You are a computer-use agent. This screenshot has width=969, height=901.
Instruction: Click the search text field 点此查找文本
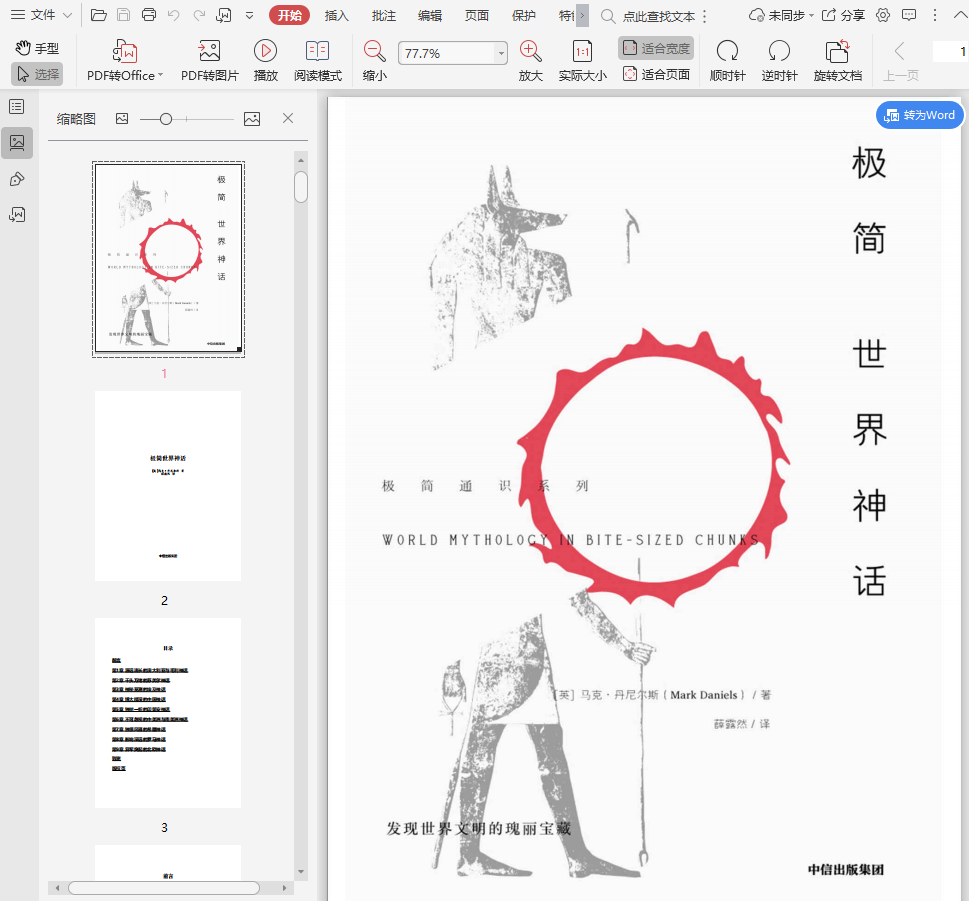pyautogui.click(x=658, y=17)
